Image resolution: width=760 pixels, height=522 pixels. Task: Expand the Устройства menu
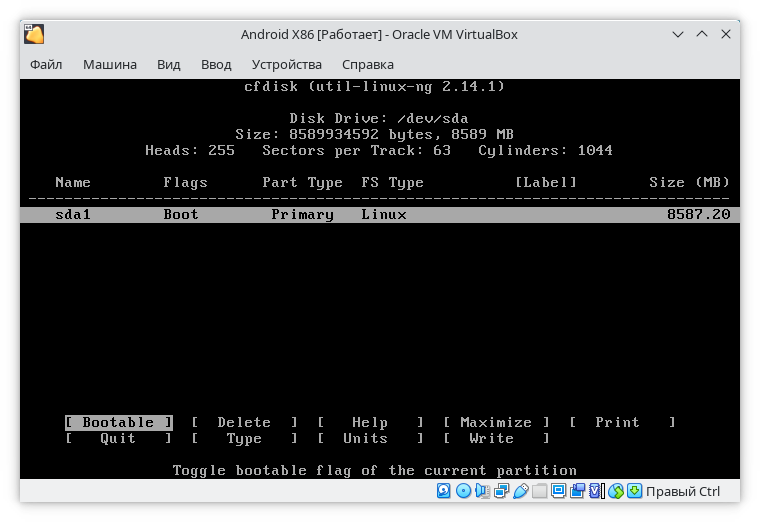[x=286, y=65]
